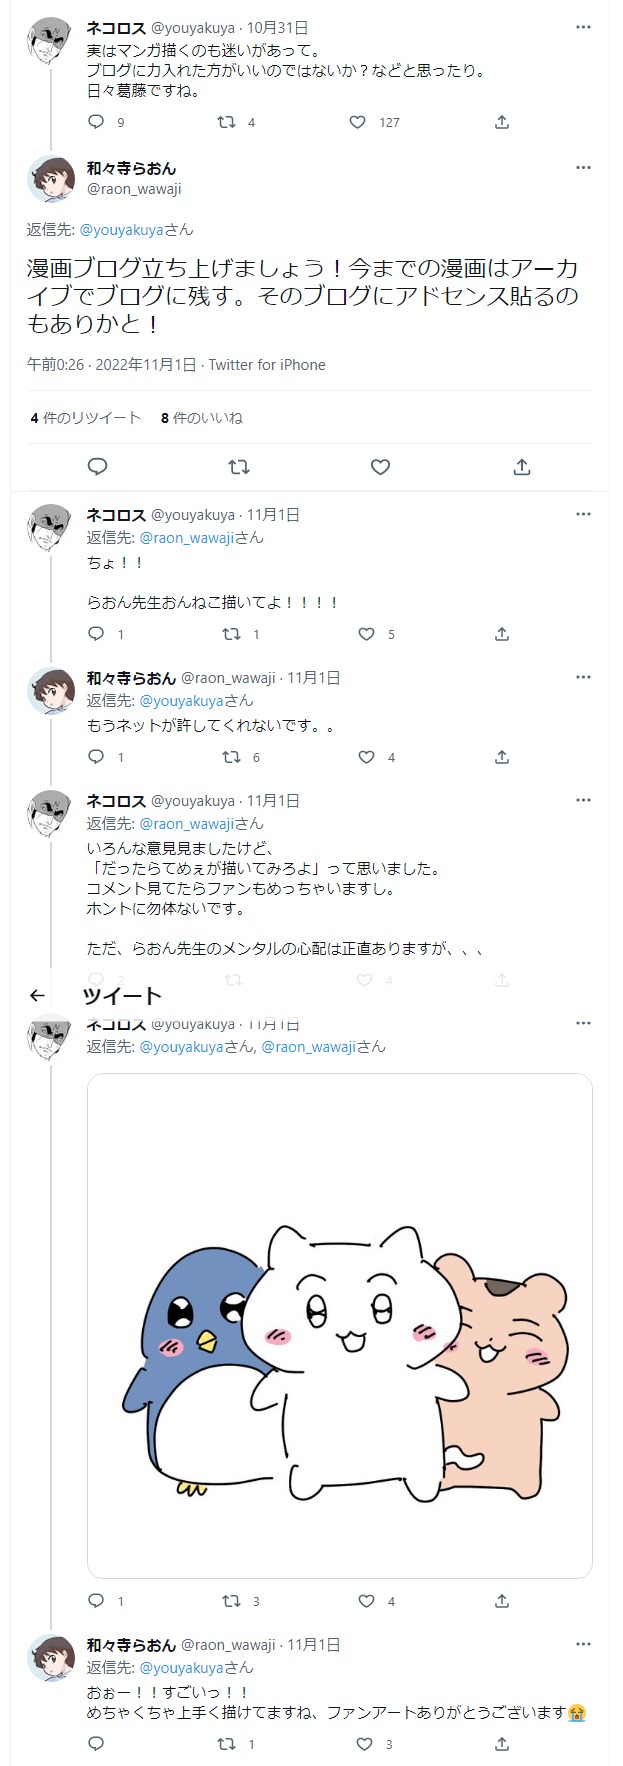Like the tweet with 127 likes
623x1766 pixels.
(x=358, y=122)
